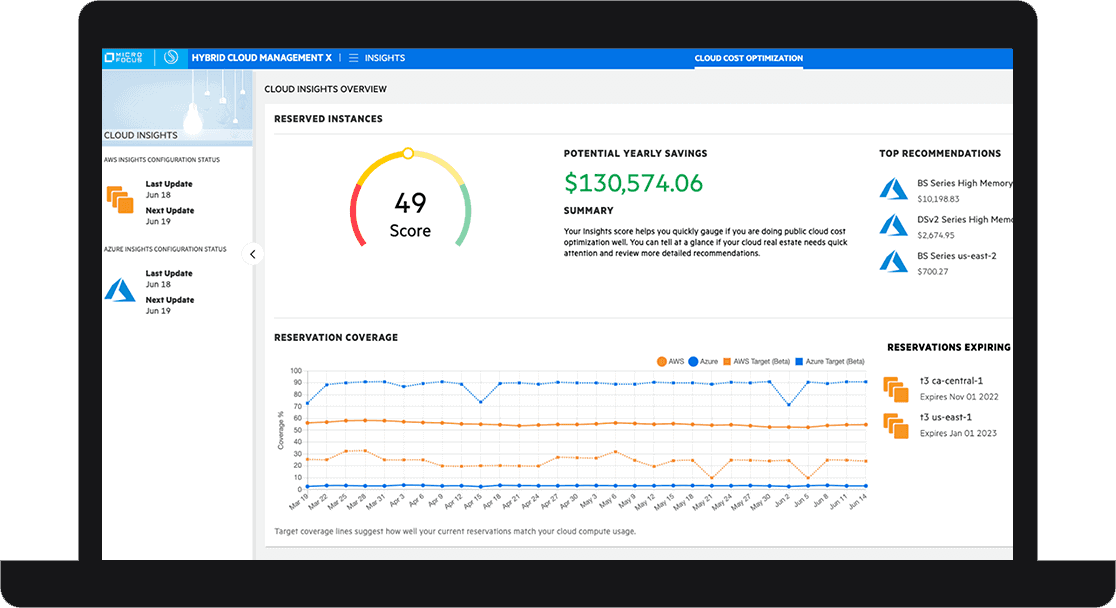Open t3 ca-central-1 expiring reservation
Image resolution: width=1116 pixels, height=608 pixels.
tap(951, 381)
